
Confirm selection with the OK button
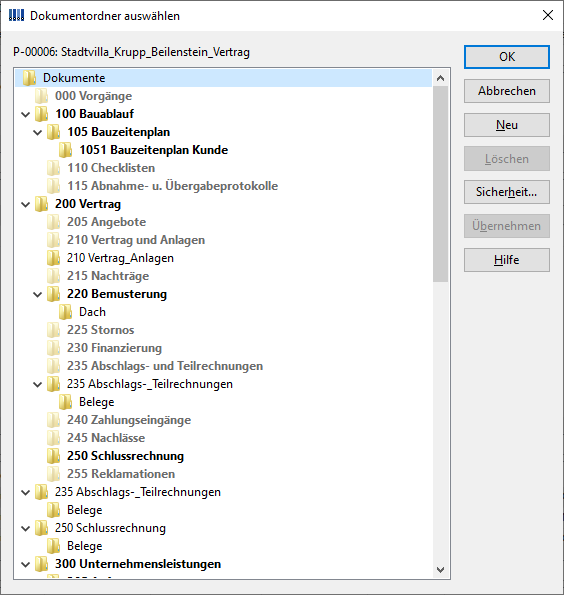click(x=507, y=57)
